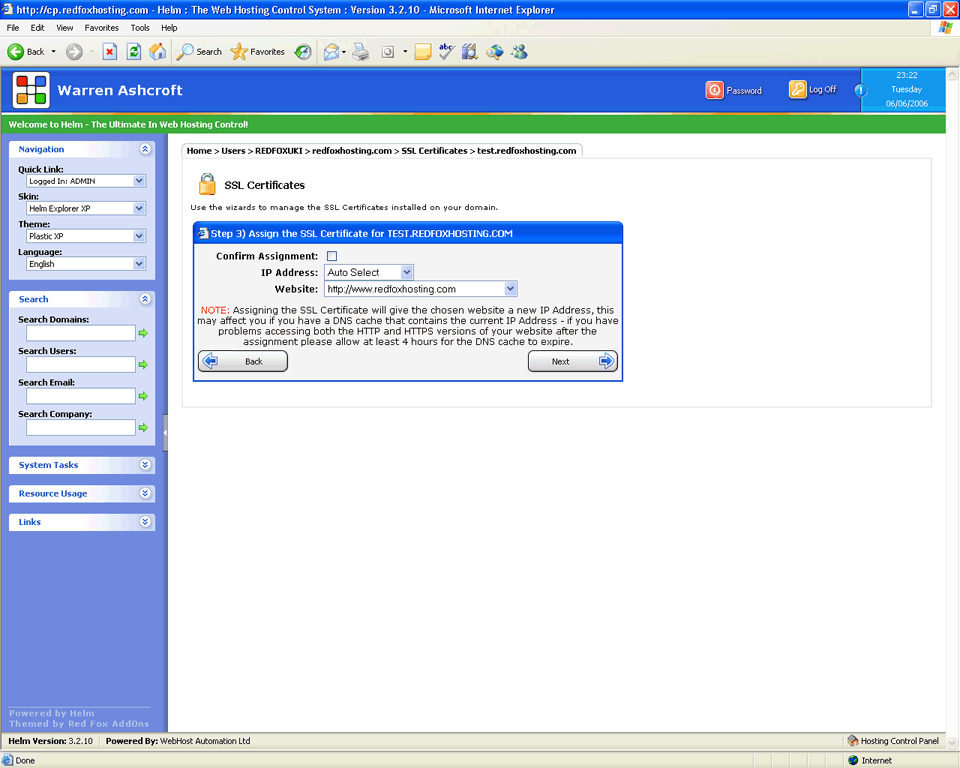Click the Hosting Control Panel status icon
This screenshot has width=960, height=768.
pyautogui.click(x=852, y=740)
